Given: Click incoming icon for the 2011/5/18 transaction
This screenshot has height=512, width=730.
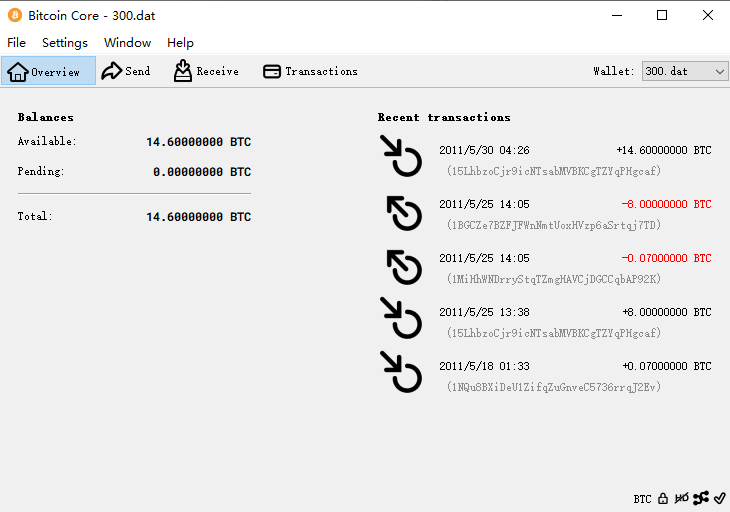Looking at the screenshot, I should pos(401,372).
